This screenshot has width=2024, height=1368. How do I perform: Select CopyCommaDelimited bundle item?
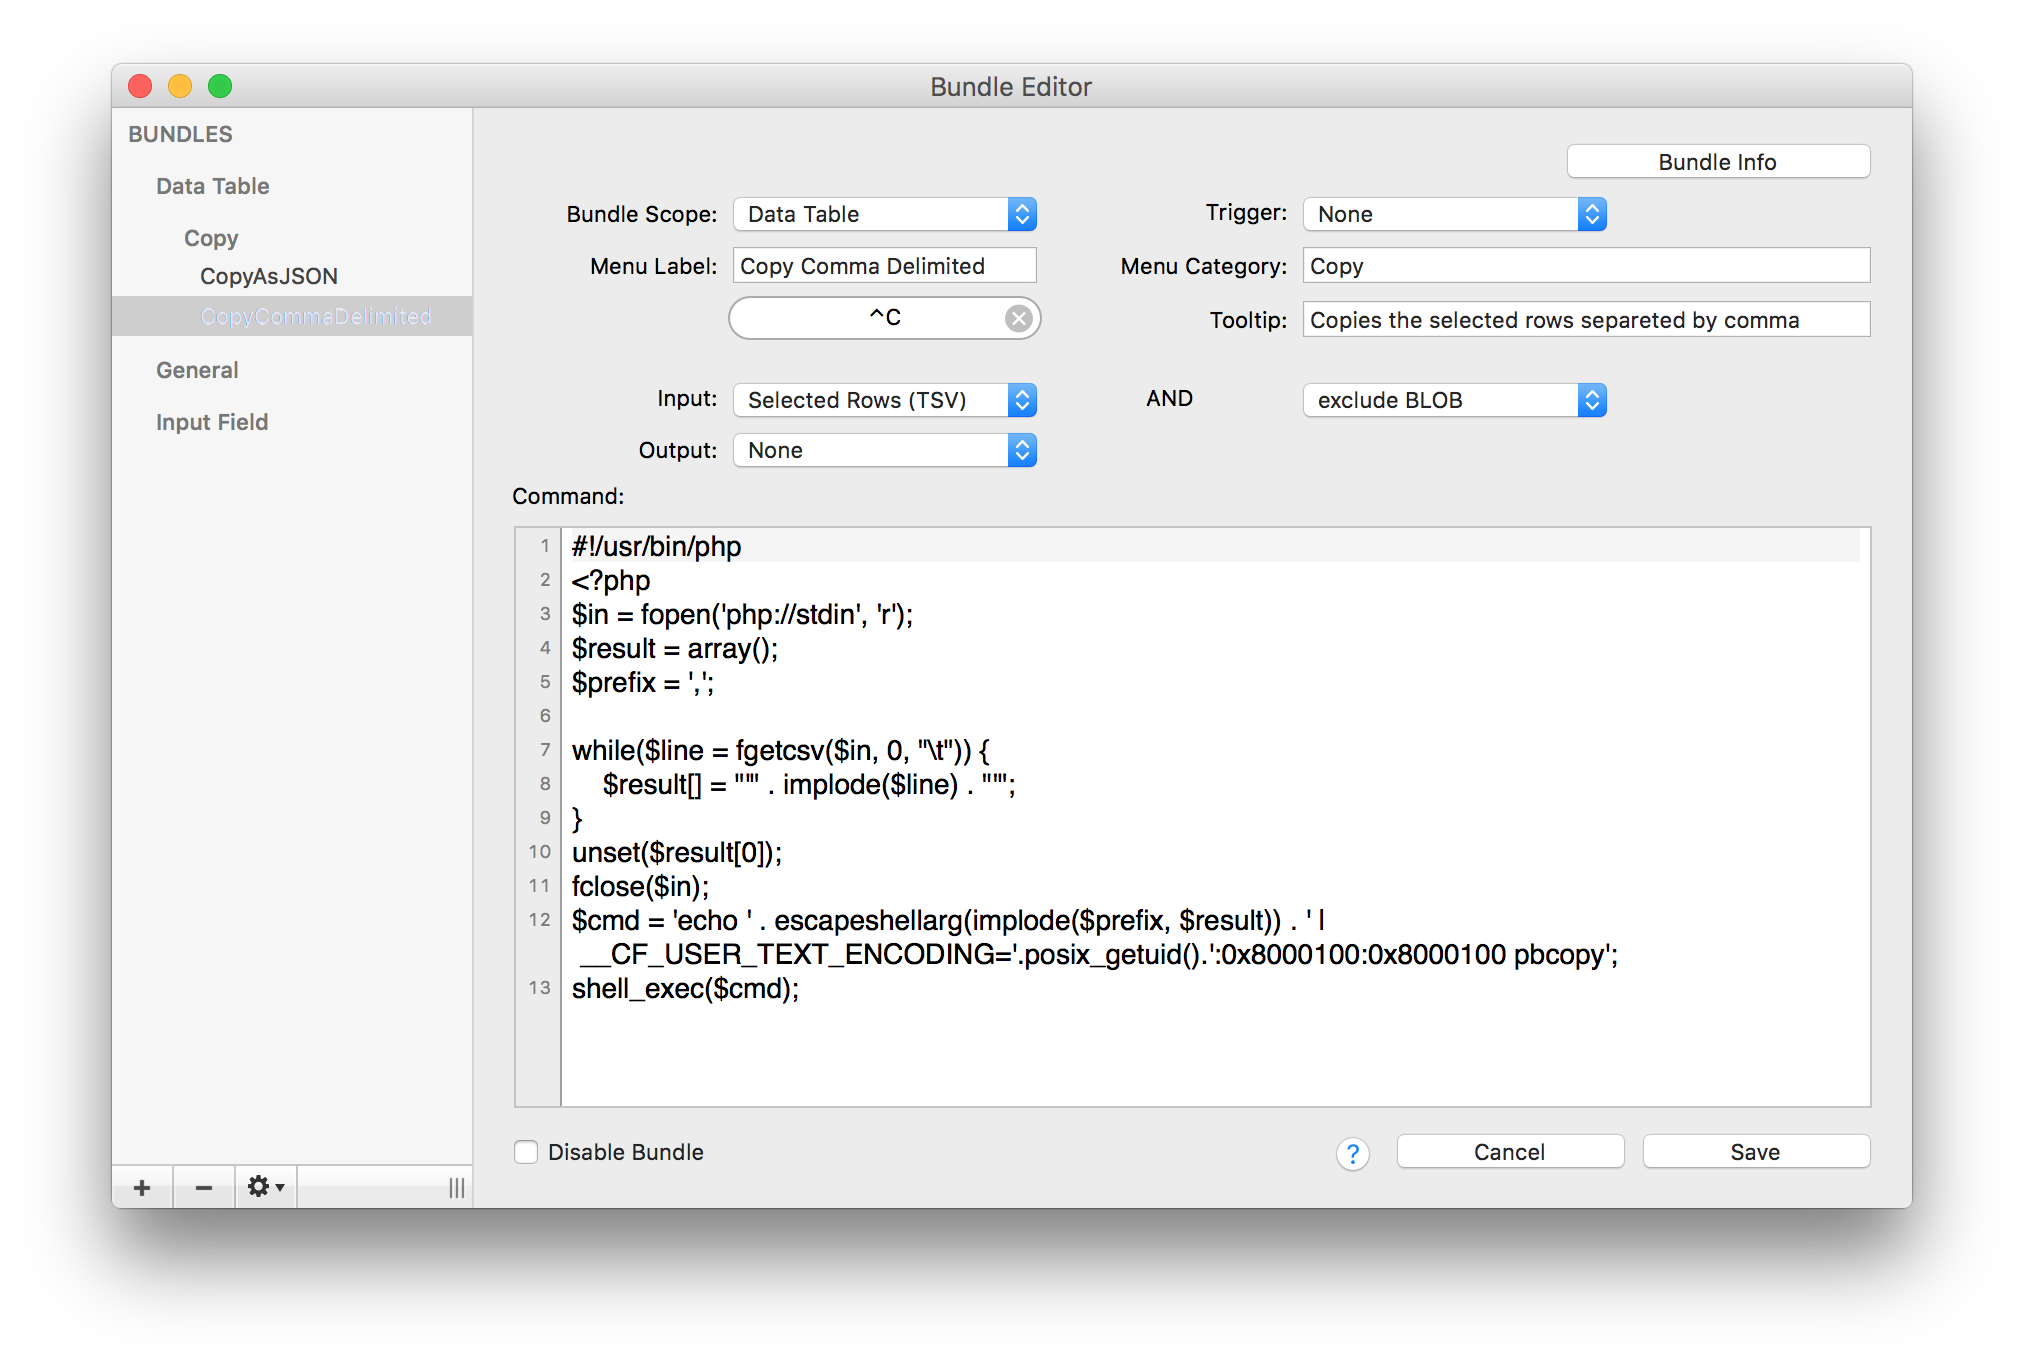[315, 316]
